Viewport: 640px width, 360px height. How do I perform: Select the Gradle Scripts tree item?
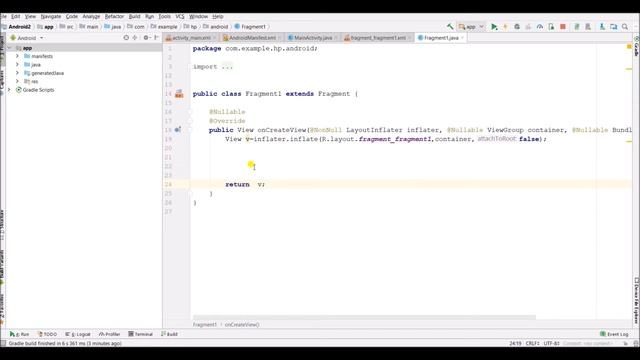pyautogui.click(x=38, y=90)
